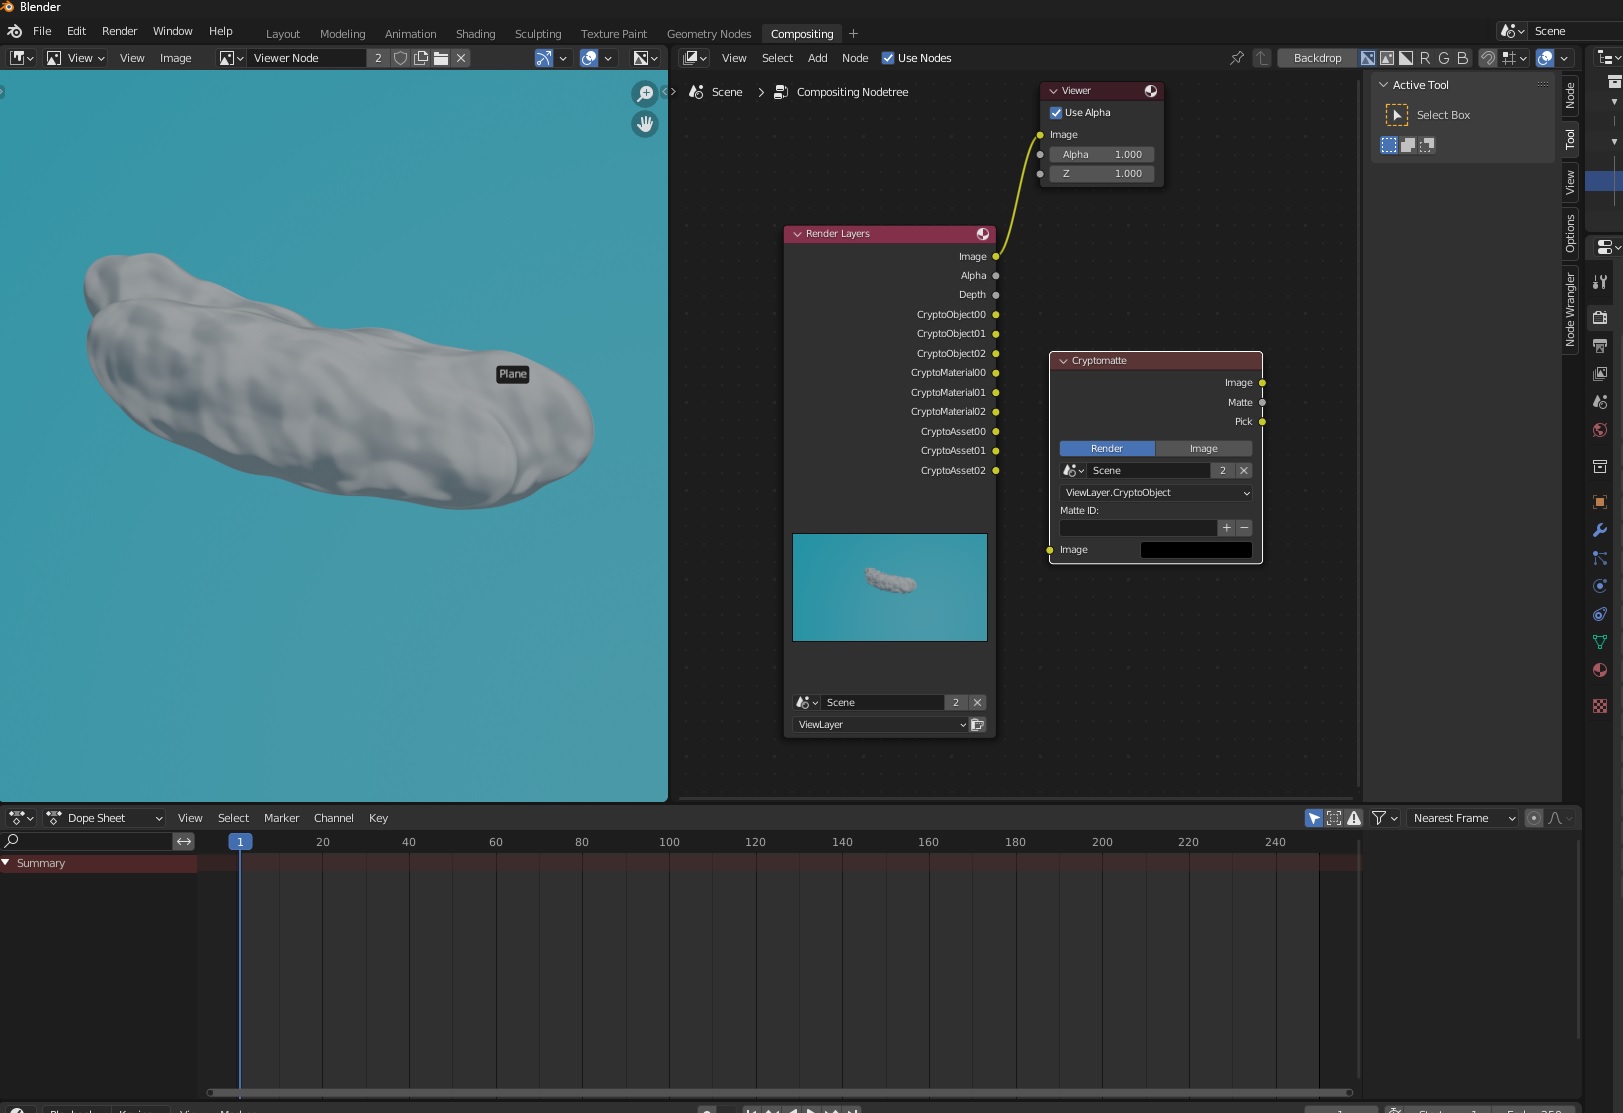The width and height of the screenshot is (1623, 1113).
Task: Collapse the Render Layers node
Action: 797,234
